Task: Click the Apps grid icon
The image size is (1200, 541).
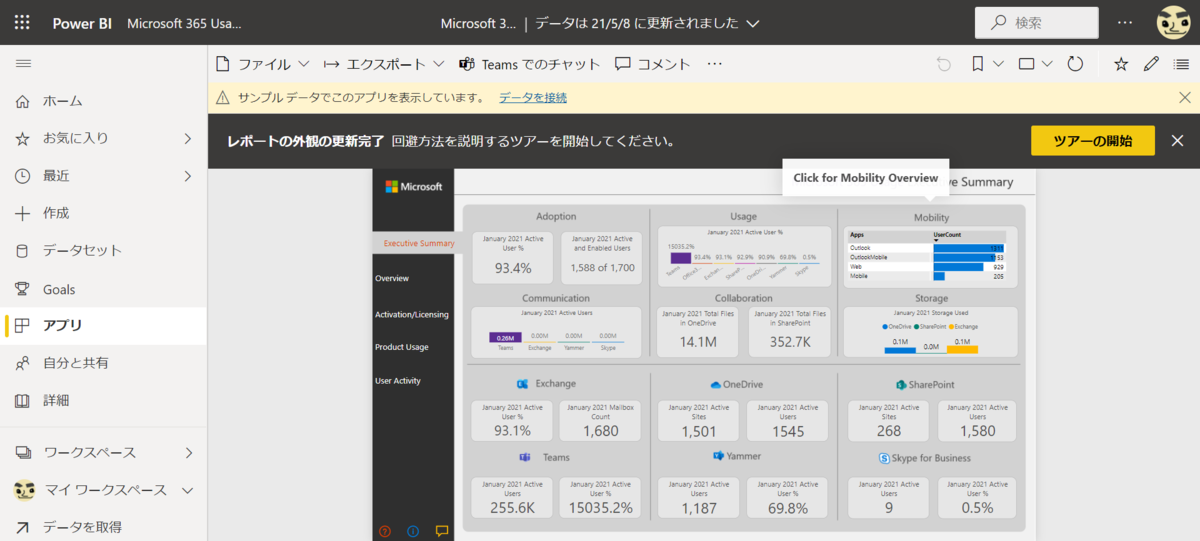Action: [23, 325]
